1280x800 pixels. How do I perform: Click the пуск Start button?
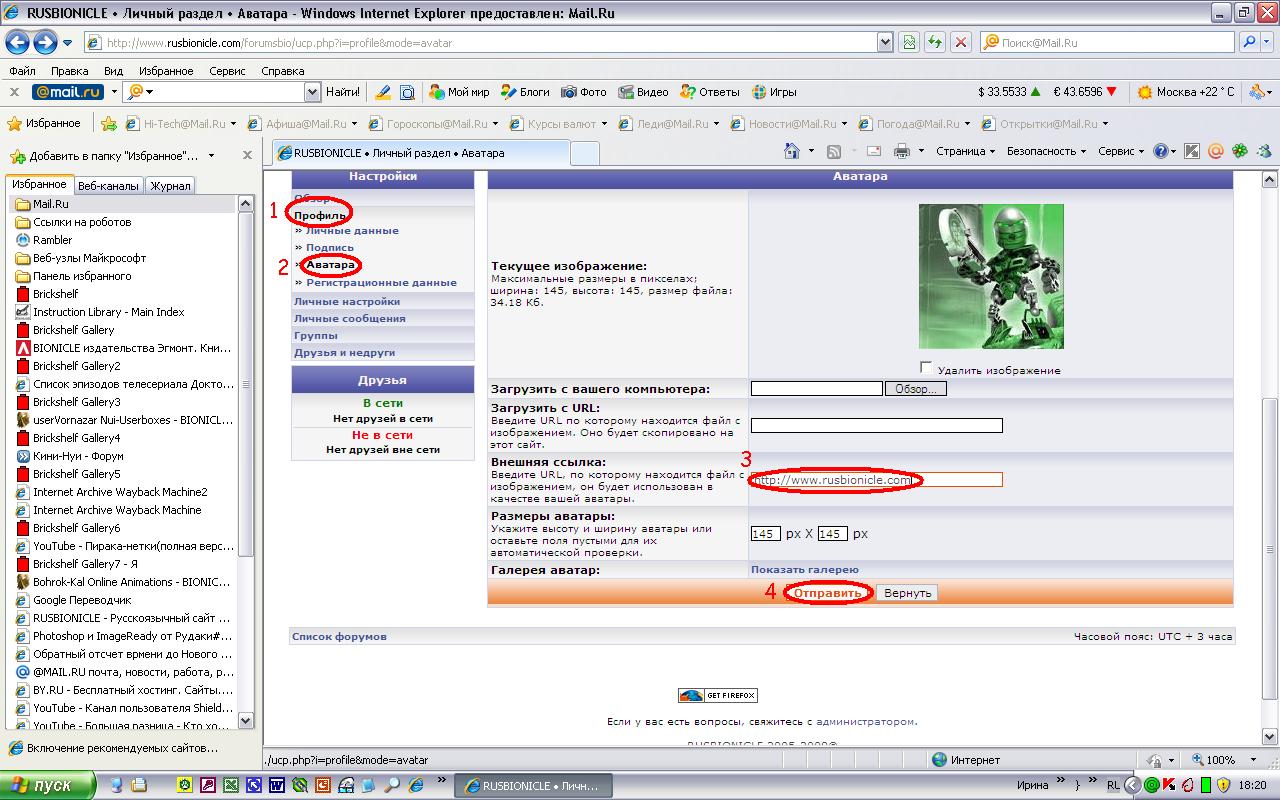coord(48,785)
